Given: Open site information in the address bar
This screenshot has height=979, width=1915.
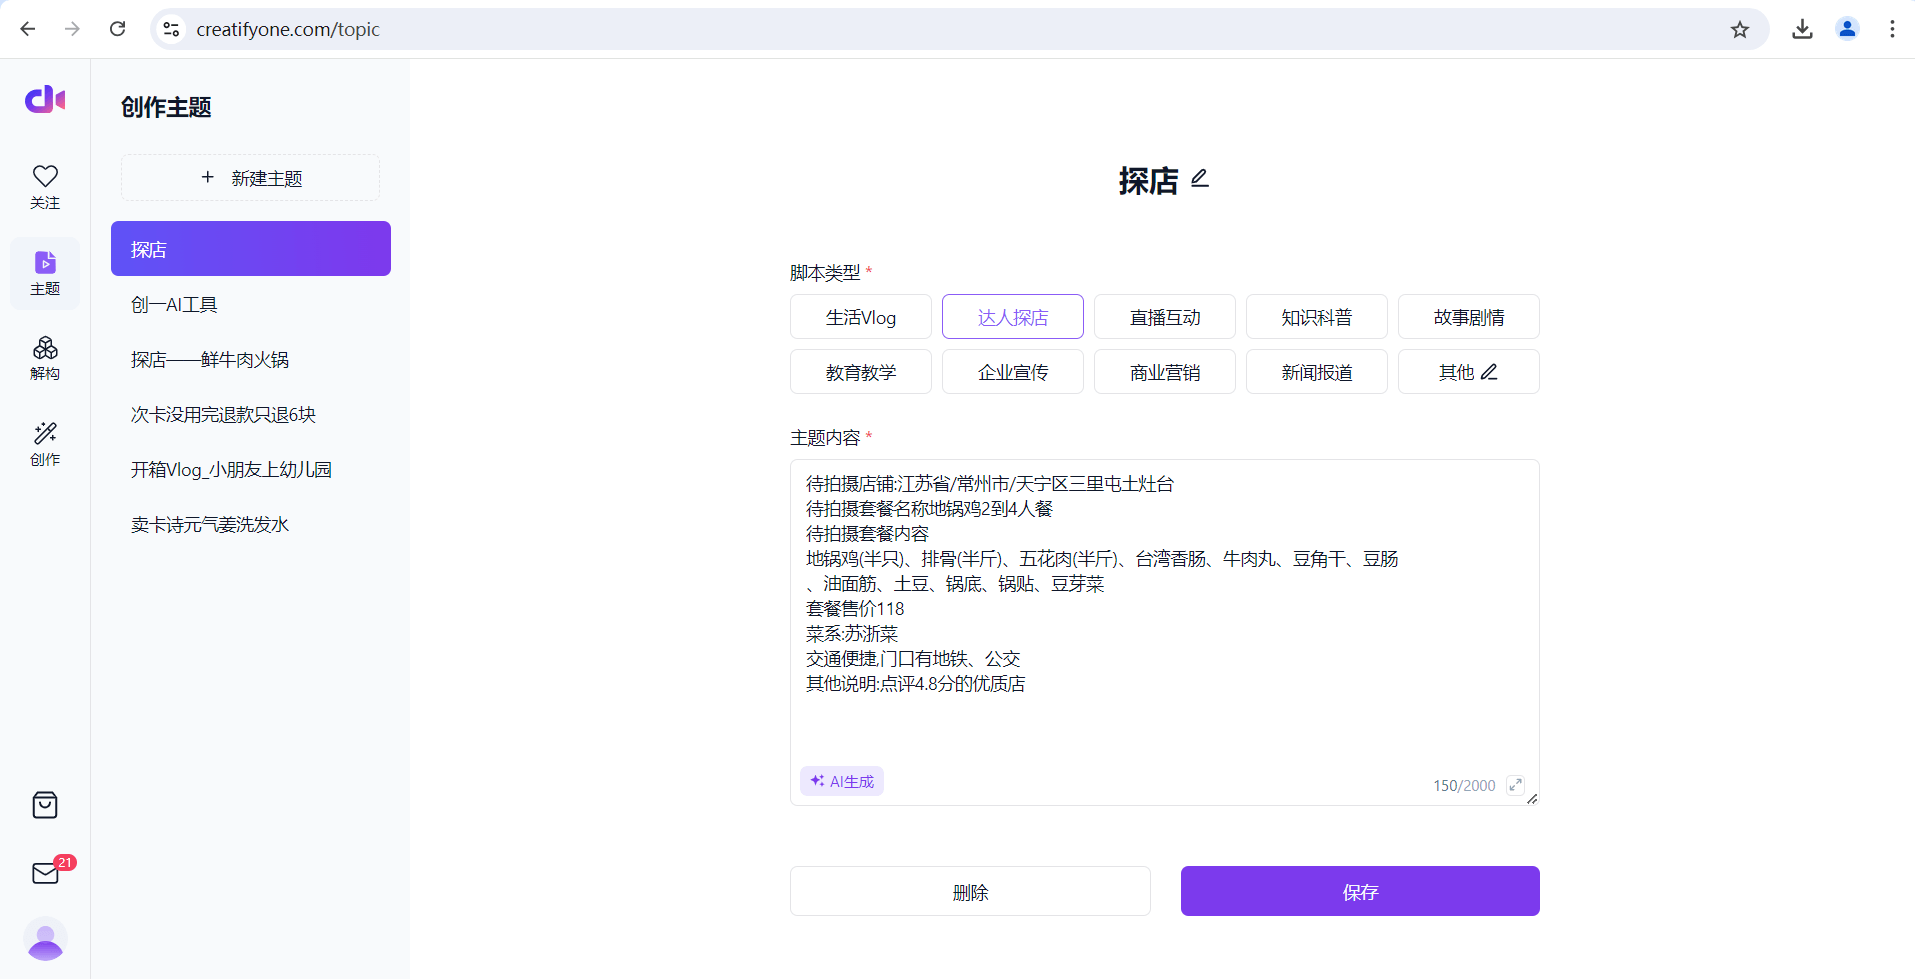Looking at the screenshot, I should coord(170,29).
